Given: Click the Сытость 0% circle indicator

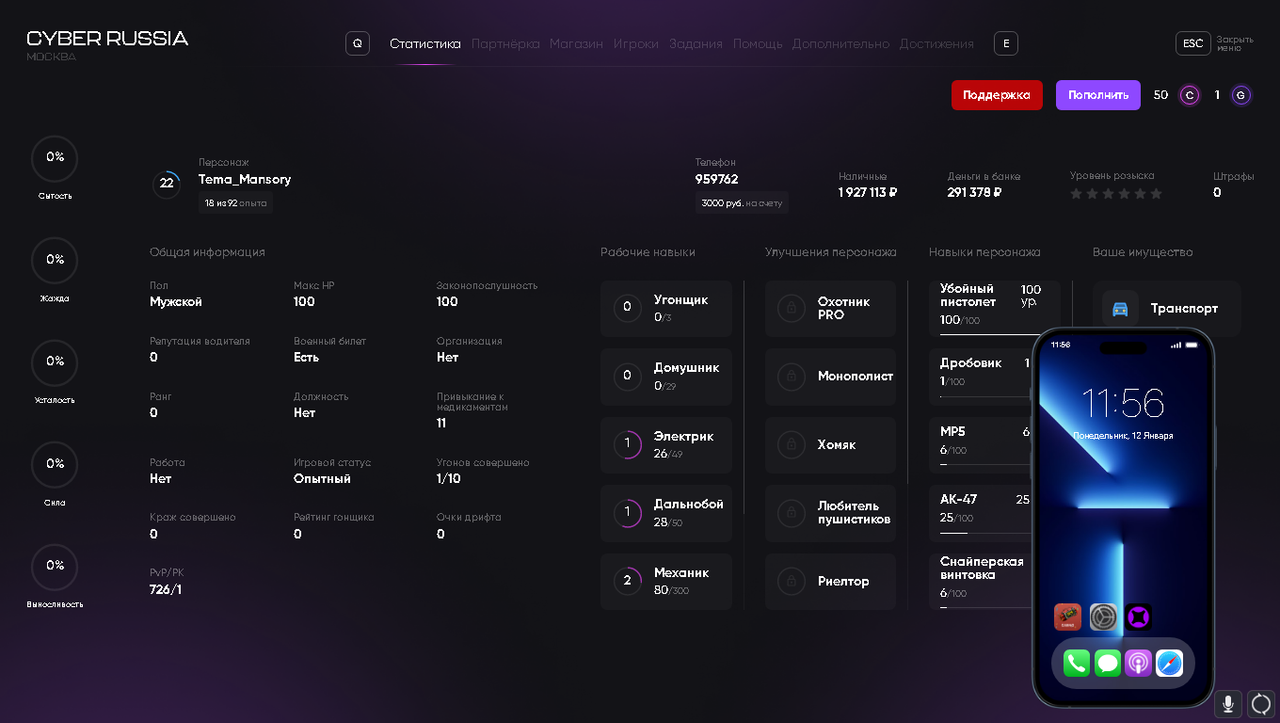Looking at the screenshot, I should [55, 157].
